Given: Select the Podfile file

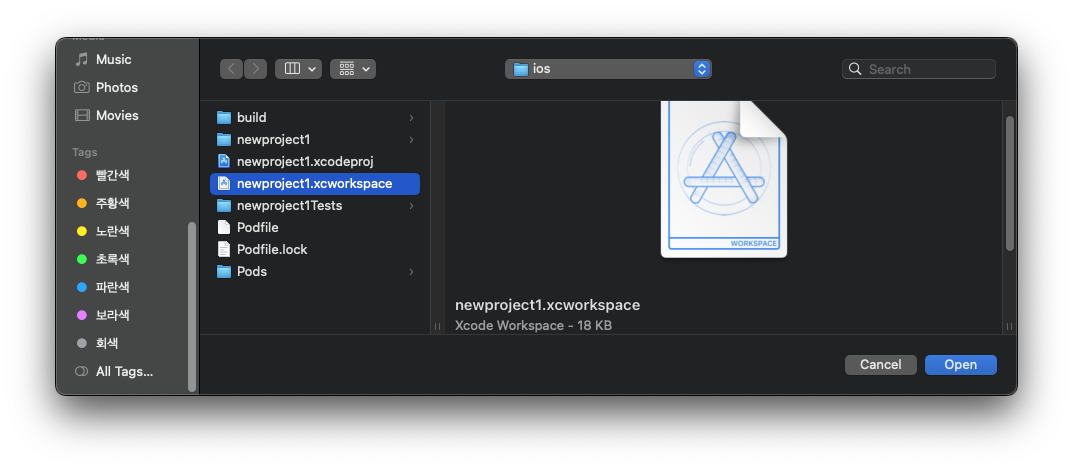Looking at the screenshot, I should pyautogui.click(x=315, y=227).
